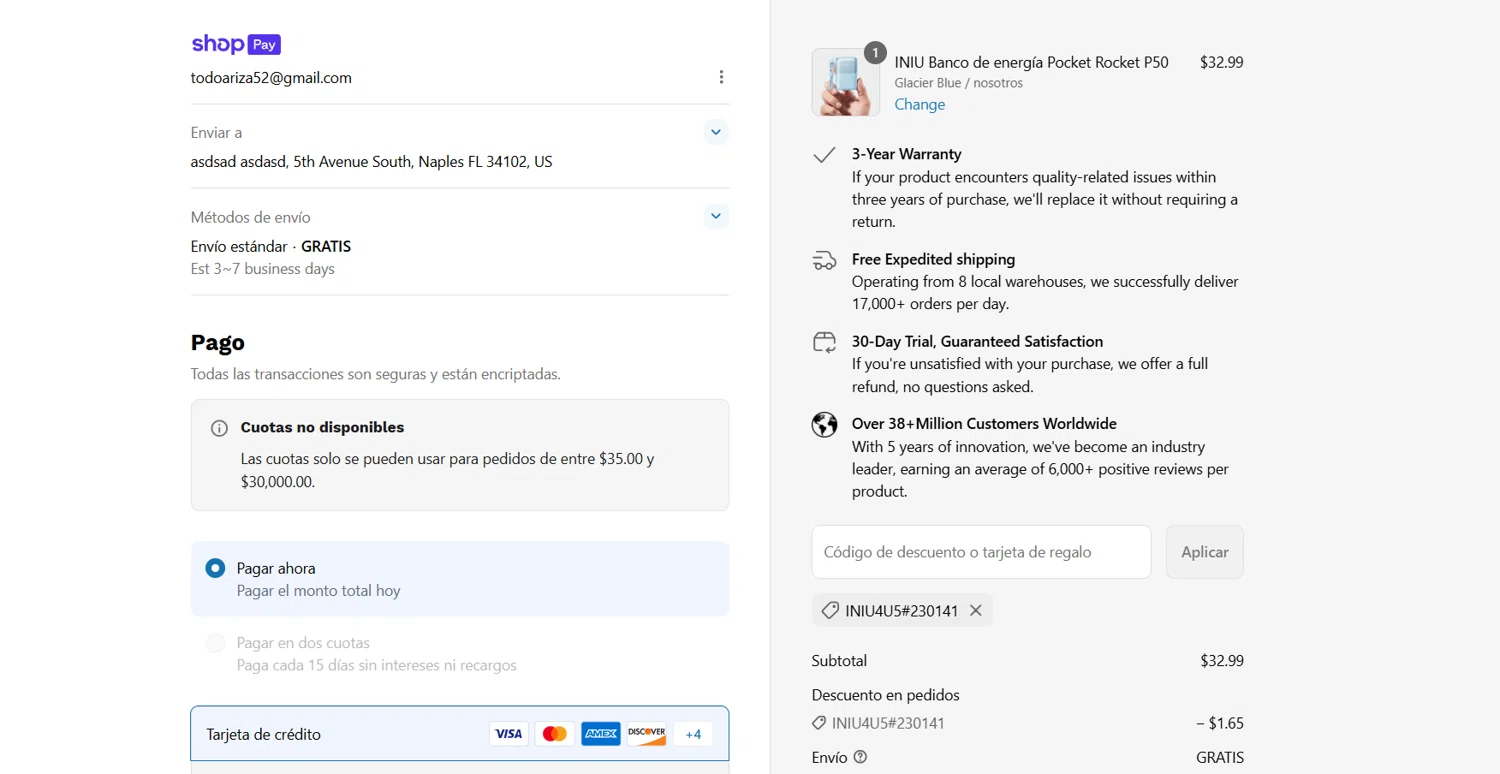Viewport: 1500px width, 774px height.
Task: Select the Tarjeta de crédito payment tab
Action: (x=264, y=734)
